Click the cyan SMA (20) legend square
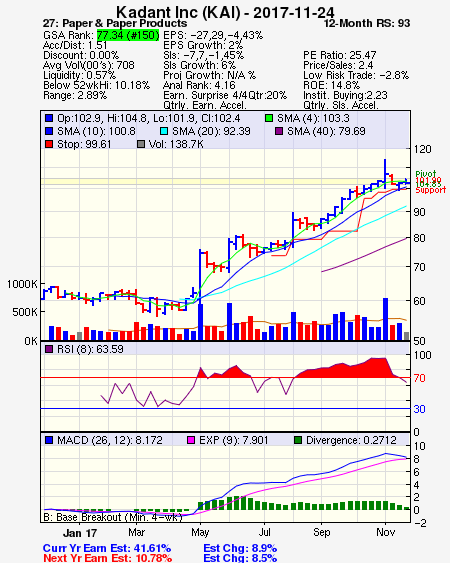Screen dimensions: 450x563 coord(164,131)
